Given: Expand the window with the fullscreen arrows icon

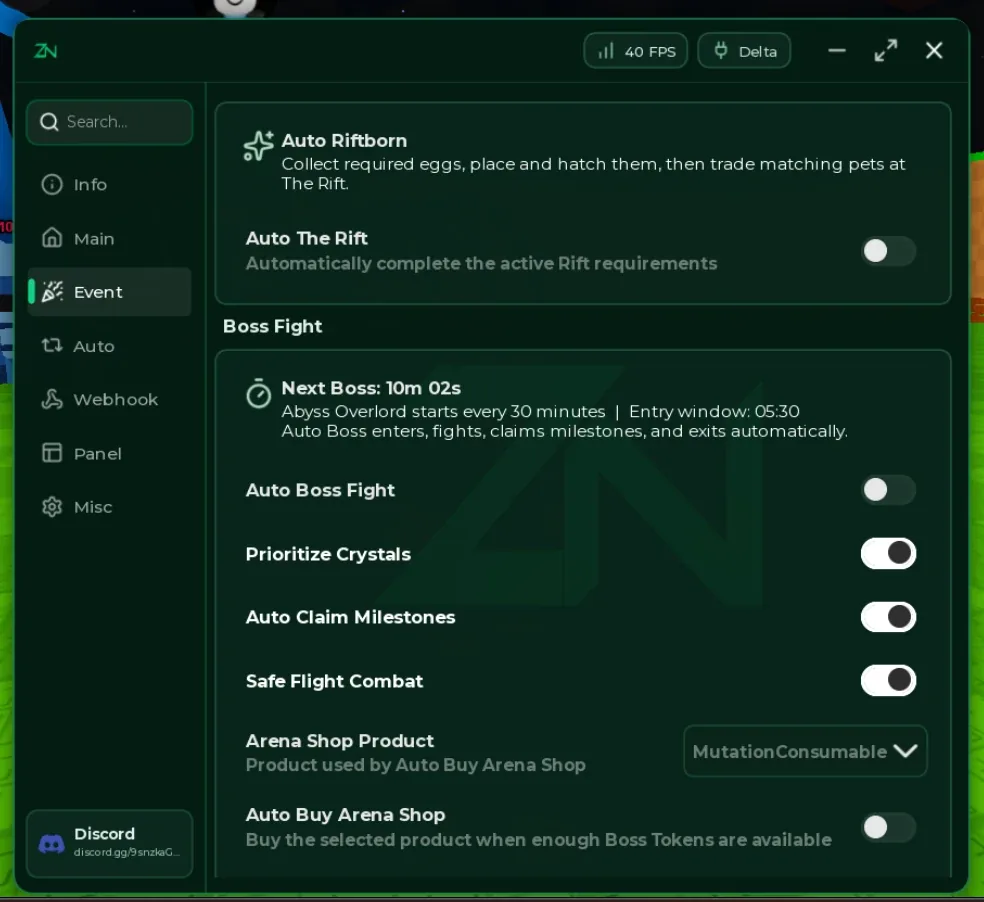Looking at the screenshot, I should tap(885, 51).
